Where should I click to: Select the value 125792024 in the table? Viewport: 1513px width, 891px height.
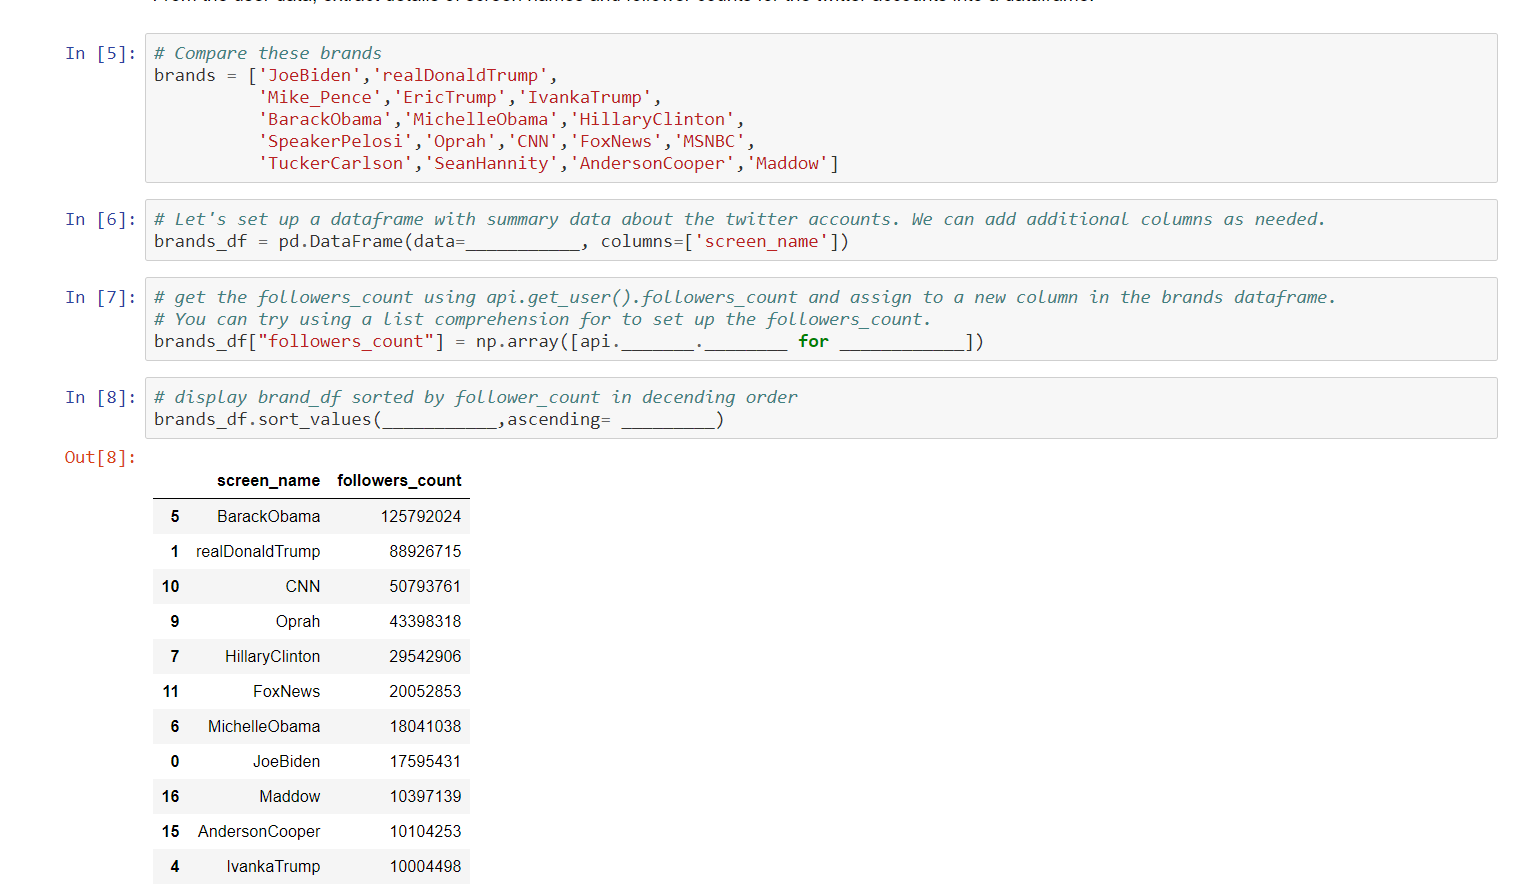(421, 517)
